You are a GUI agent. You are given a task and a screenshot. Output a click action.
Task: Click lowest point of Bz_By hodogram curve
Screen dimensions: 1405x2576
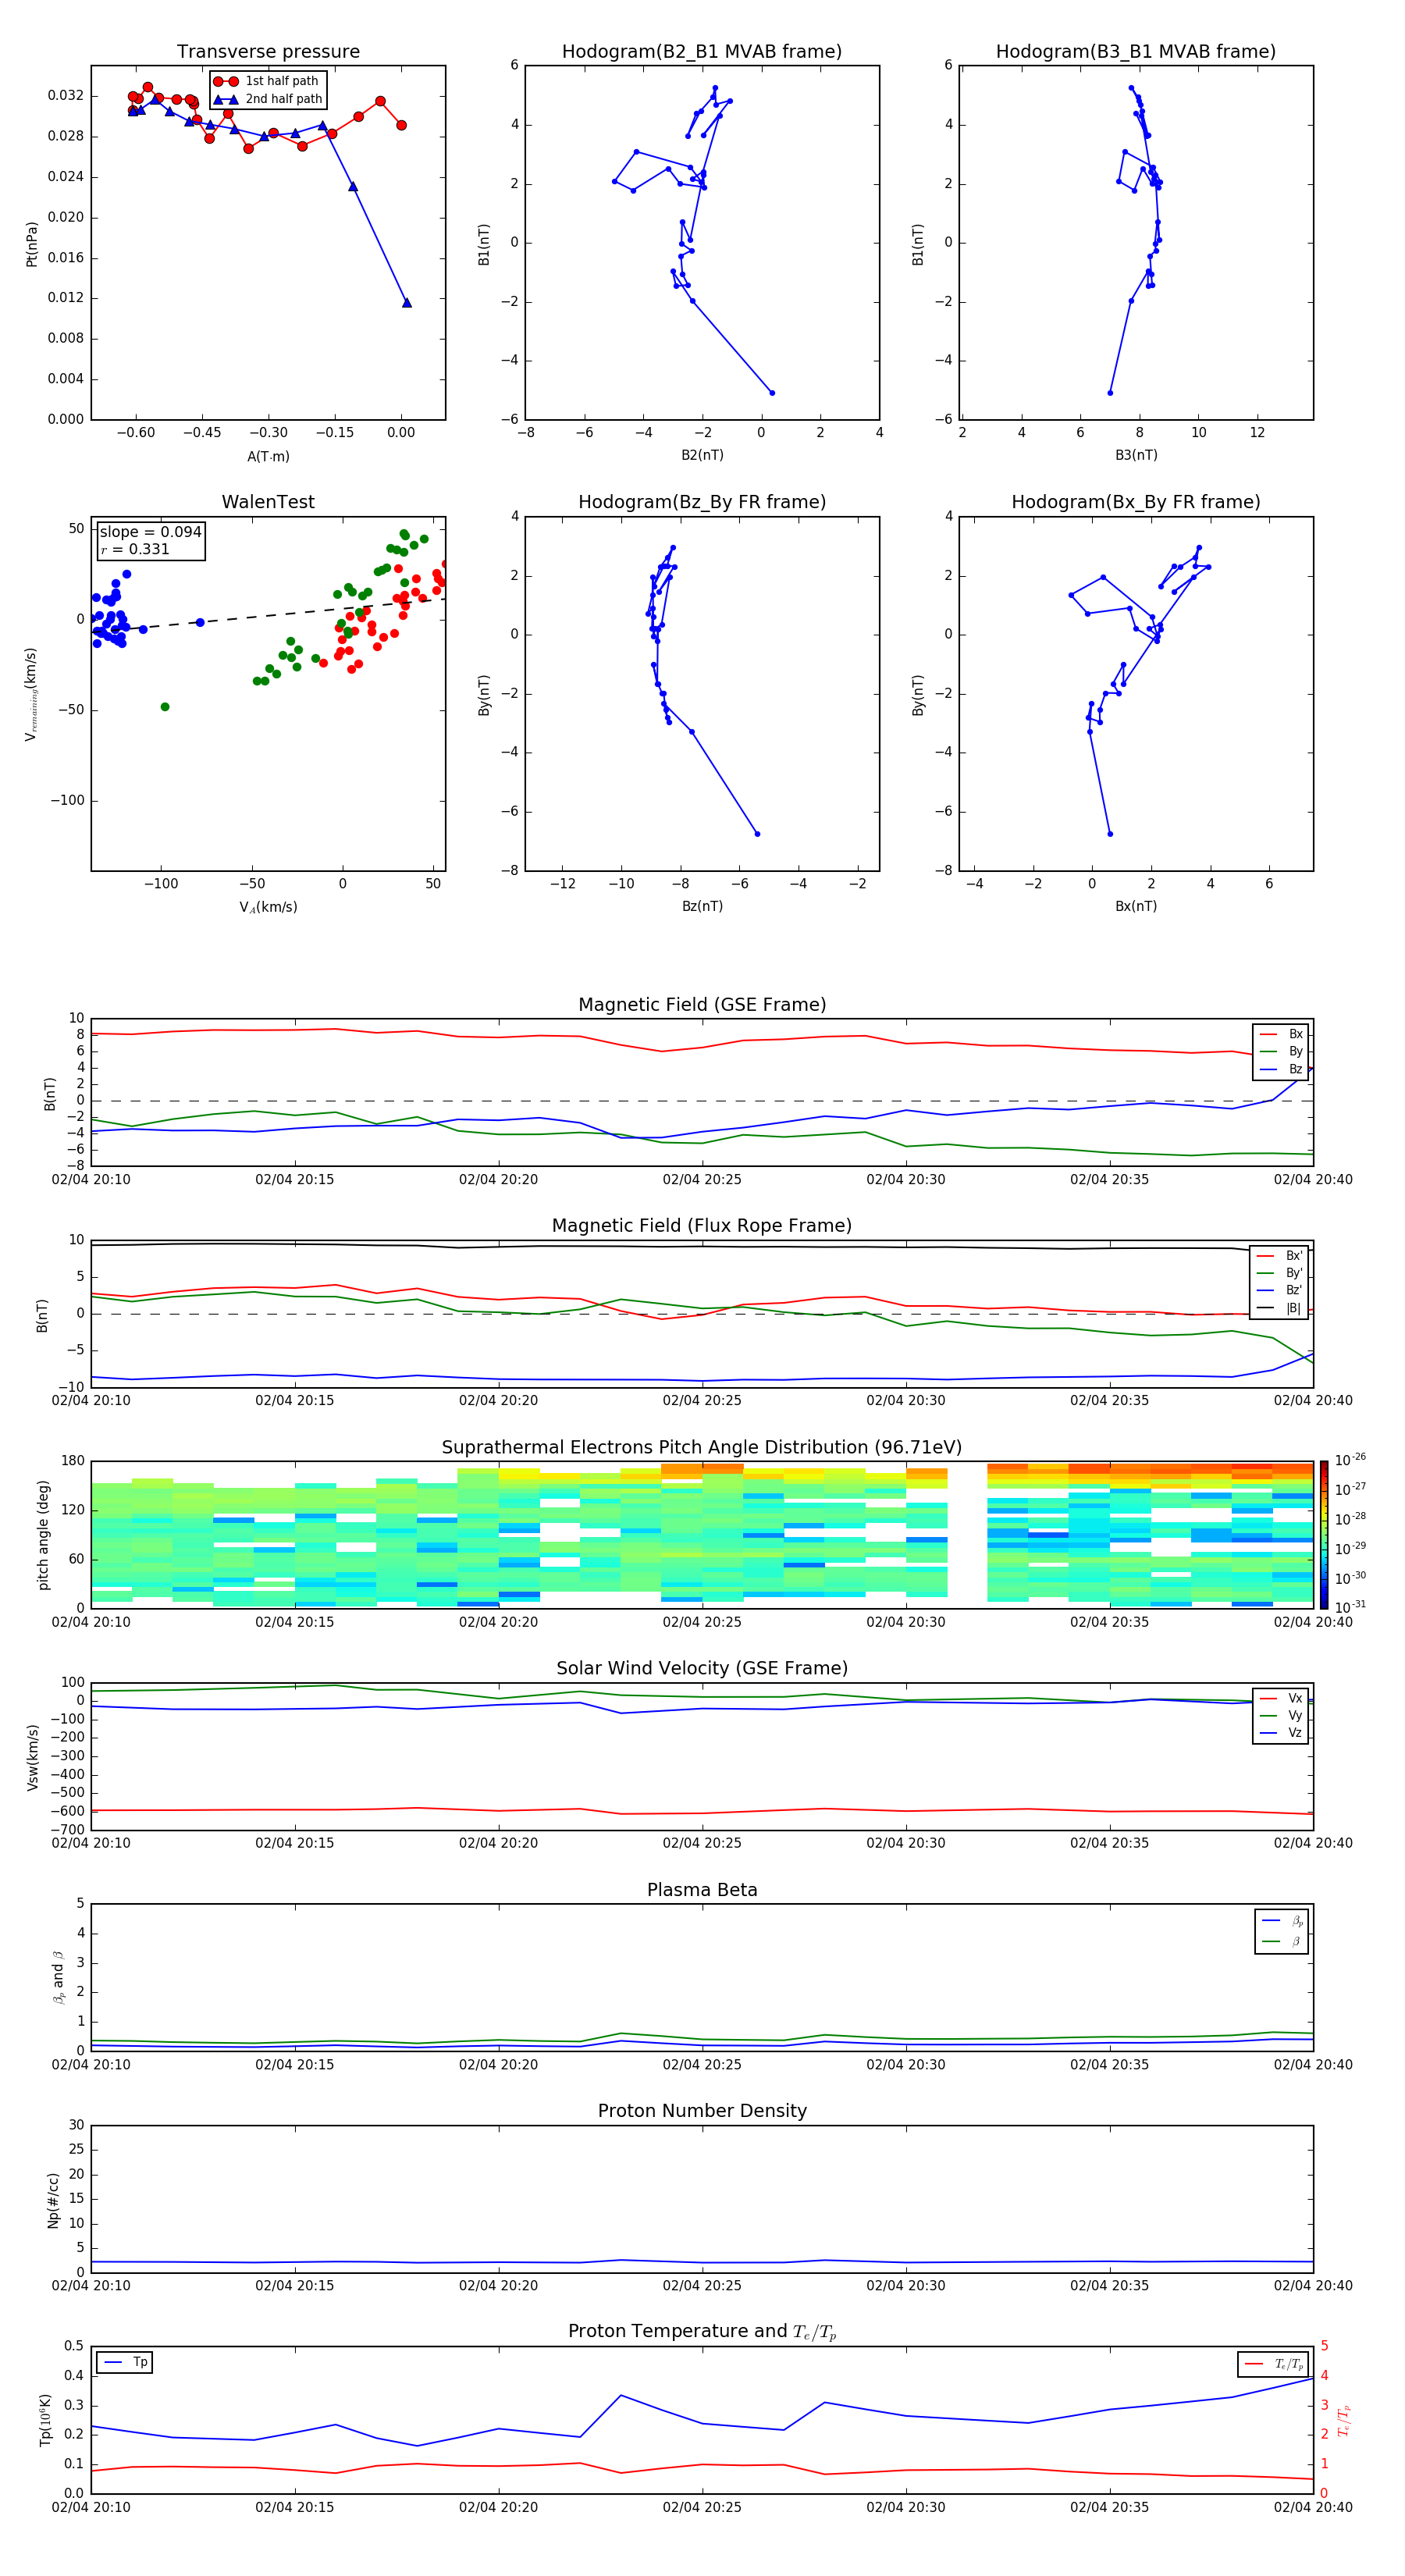[x=757, y=833]
